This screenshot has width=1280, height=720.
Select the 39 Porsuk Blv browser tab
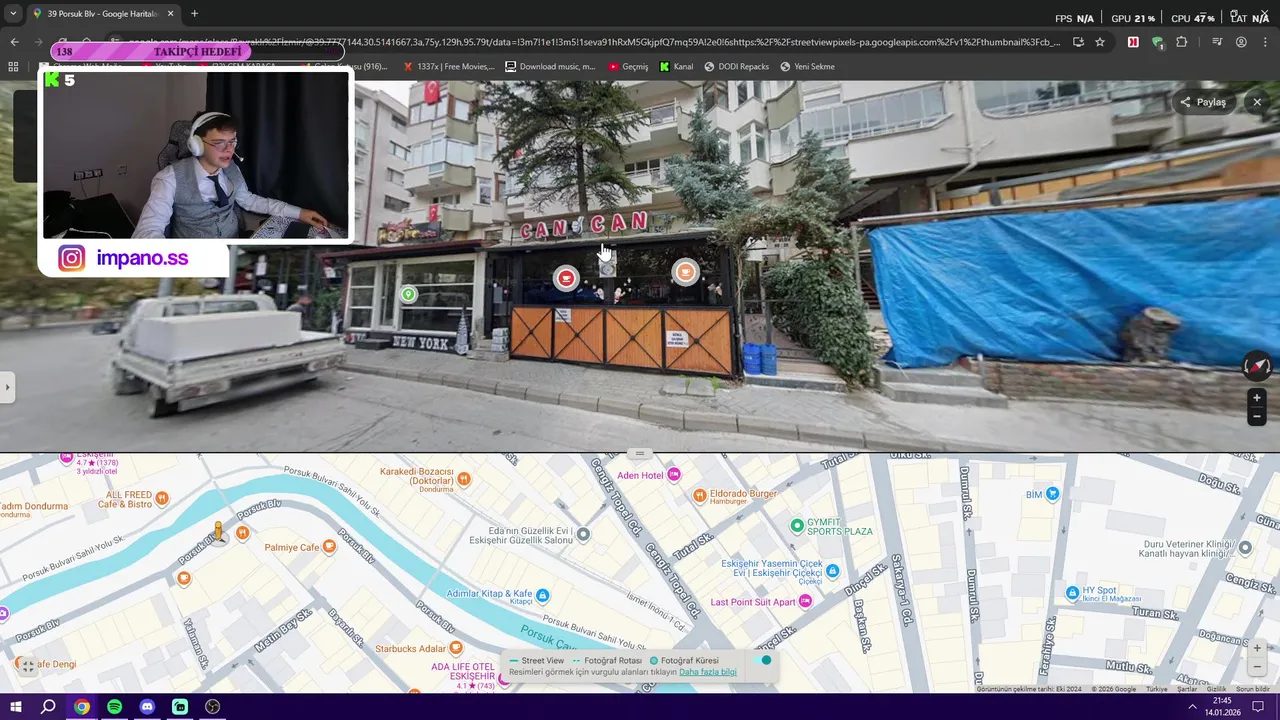coord(102,14)
